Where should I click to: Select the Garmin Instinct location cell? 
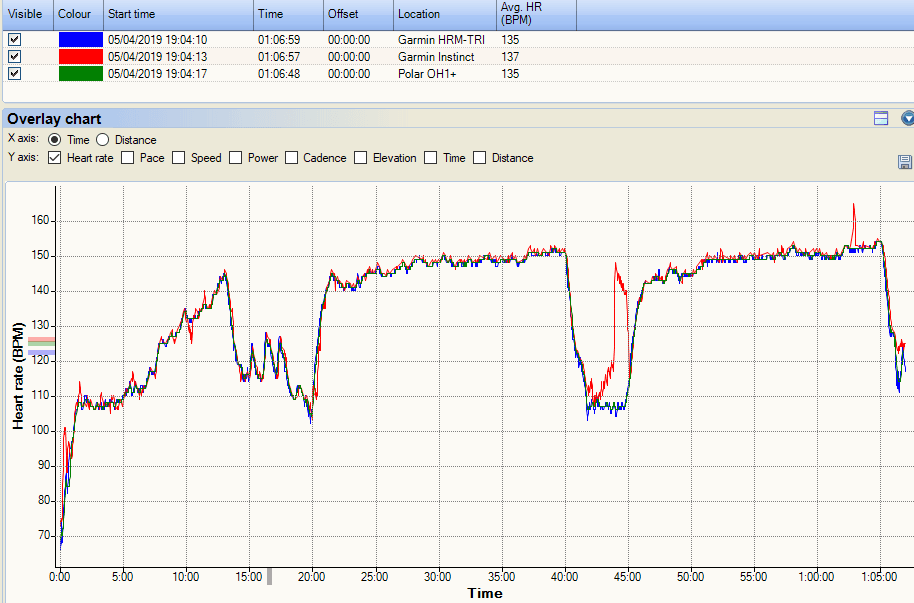pos(436,57)
